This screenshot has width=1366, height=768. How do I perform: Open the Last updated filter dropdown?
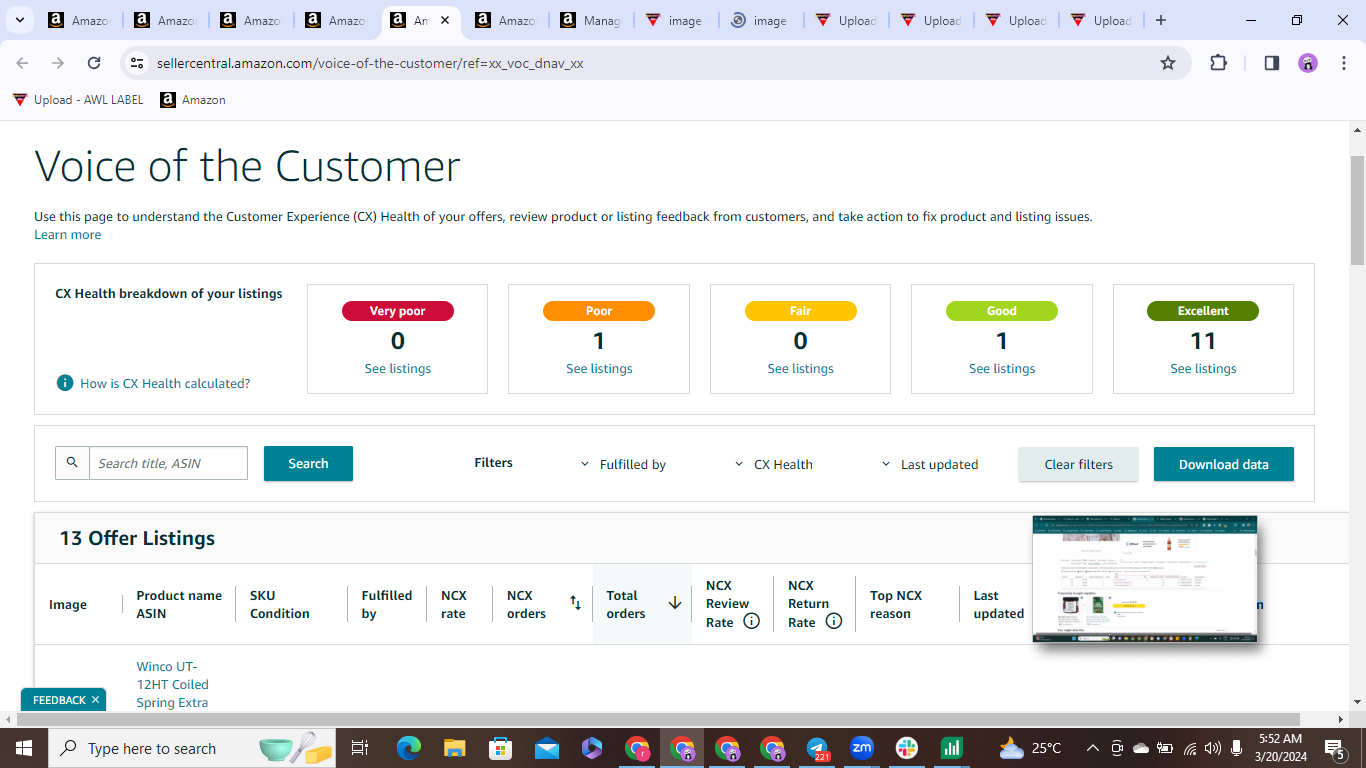[929, 464]
